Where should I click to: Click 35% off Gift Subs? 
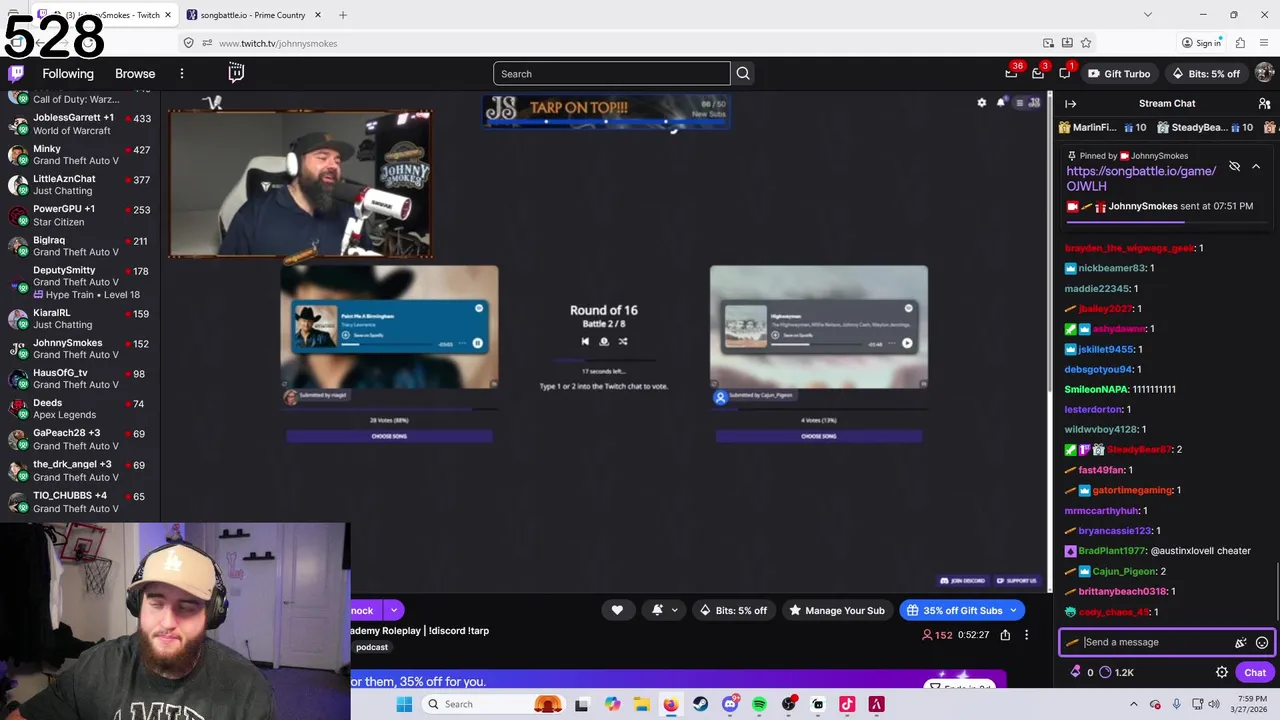(961, 610)
